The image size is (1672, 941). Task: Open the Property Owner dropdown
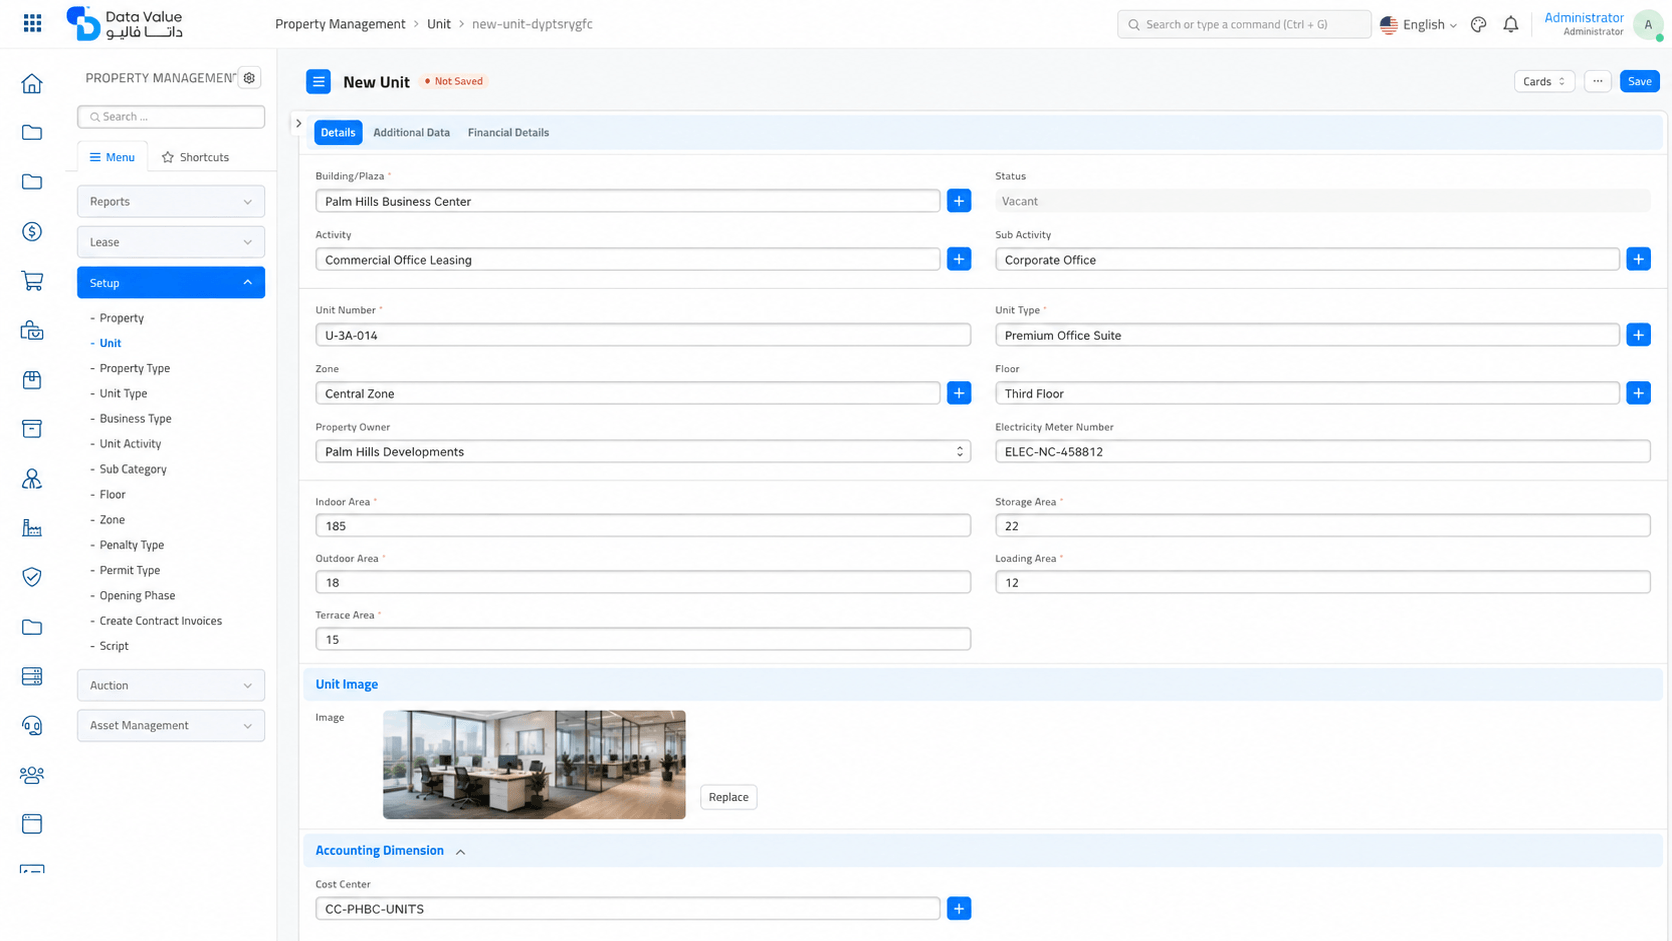pyautogui.click(x=643, y=452)
